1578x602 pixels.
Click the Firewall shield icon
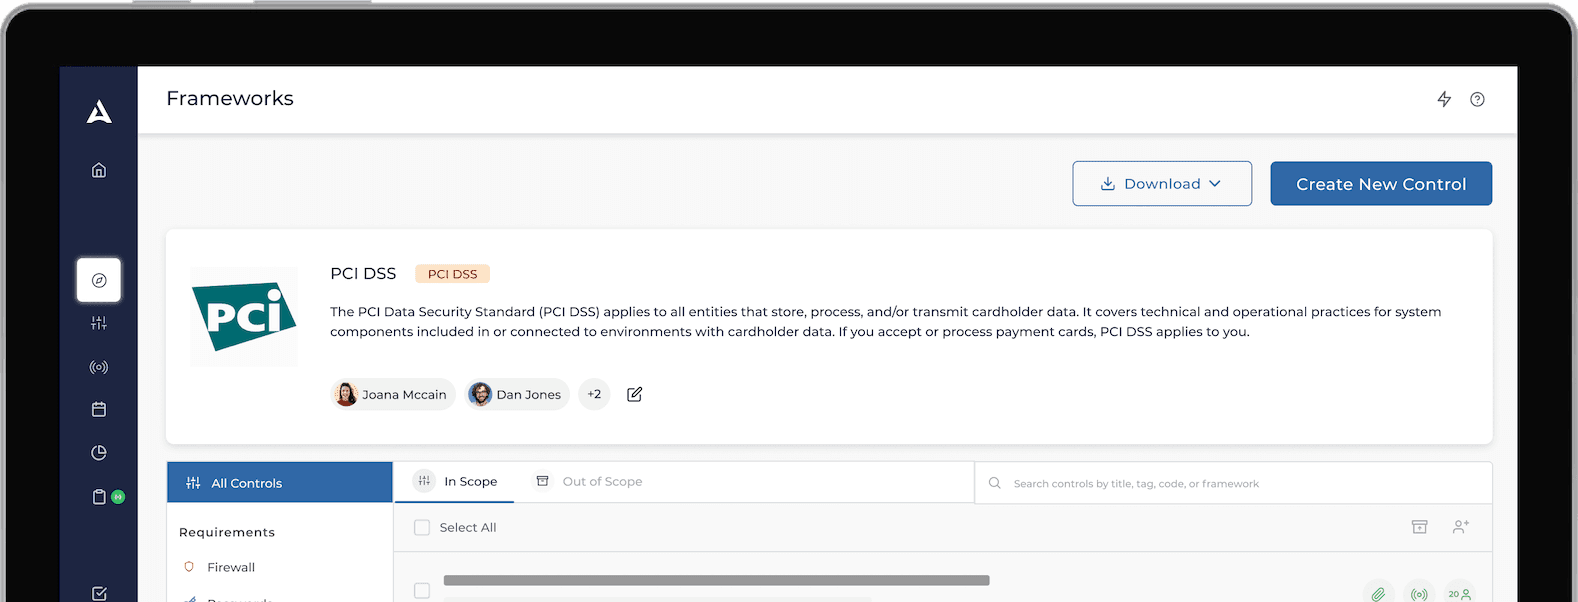pos(189,567)
